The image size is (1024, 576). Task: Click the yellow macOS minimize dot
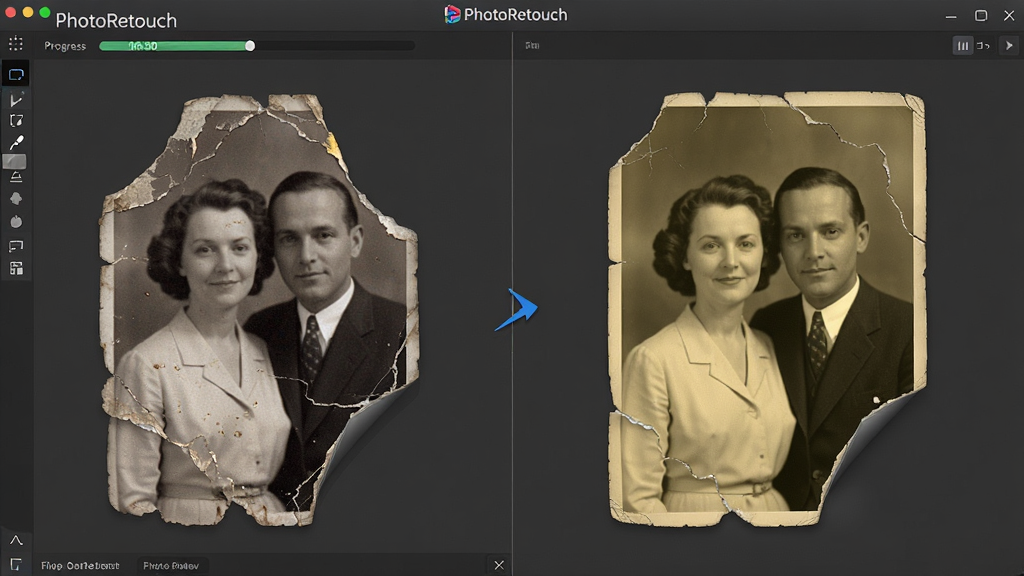[x=27, y=12]
